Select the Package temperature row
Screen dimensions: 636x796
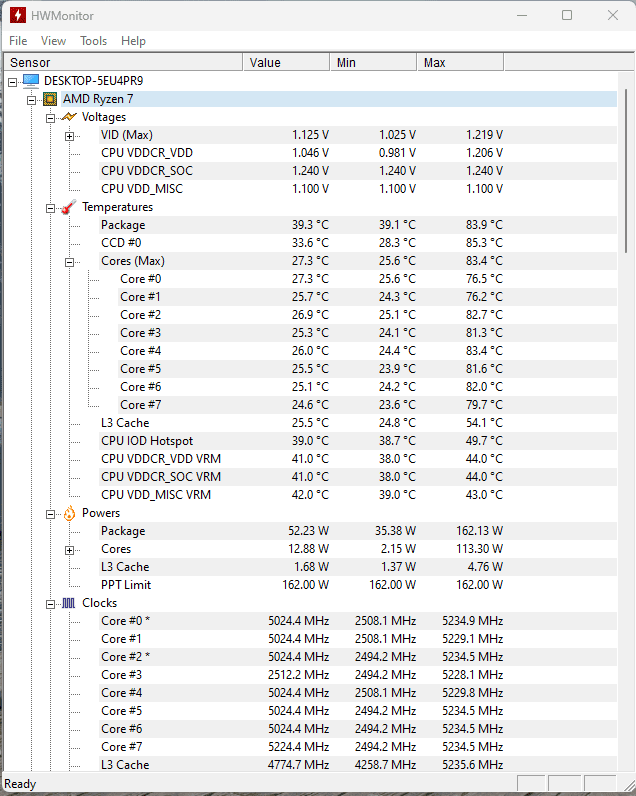coord(358,225)
